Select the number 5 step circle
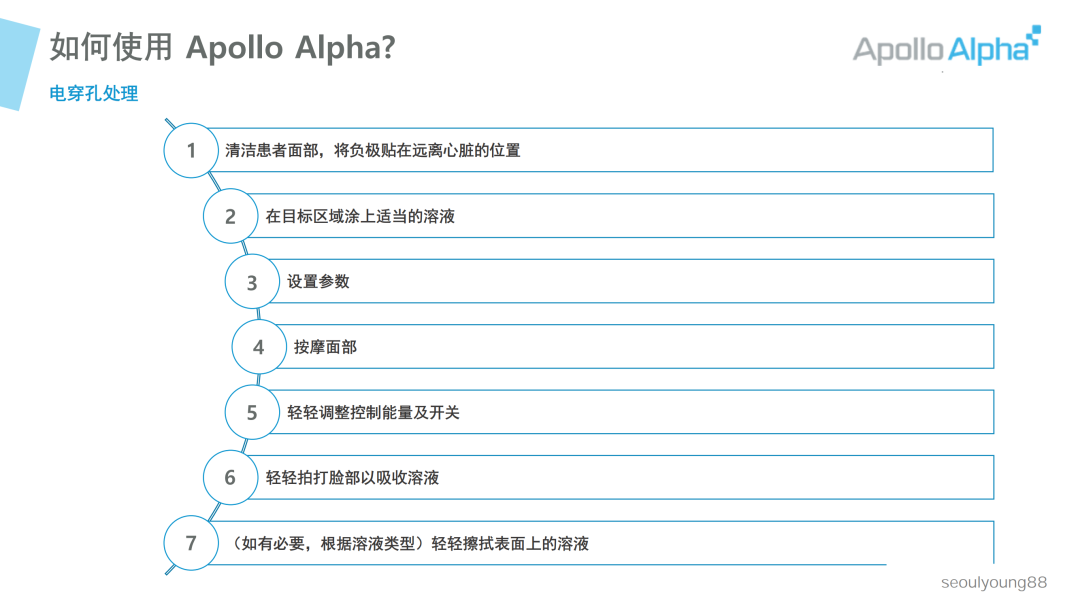The width and height of the screenshot is (1080, 607). (x=252, y=412)
